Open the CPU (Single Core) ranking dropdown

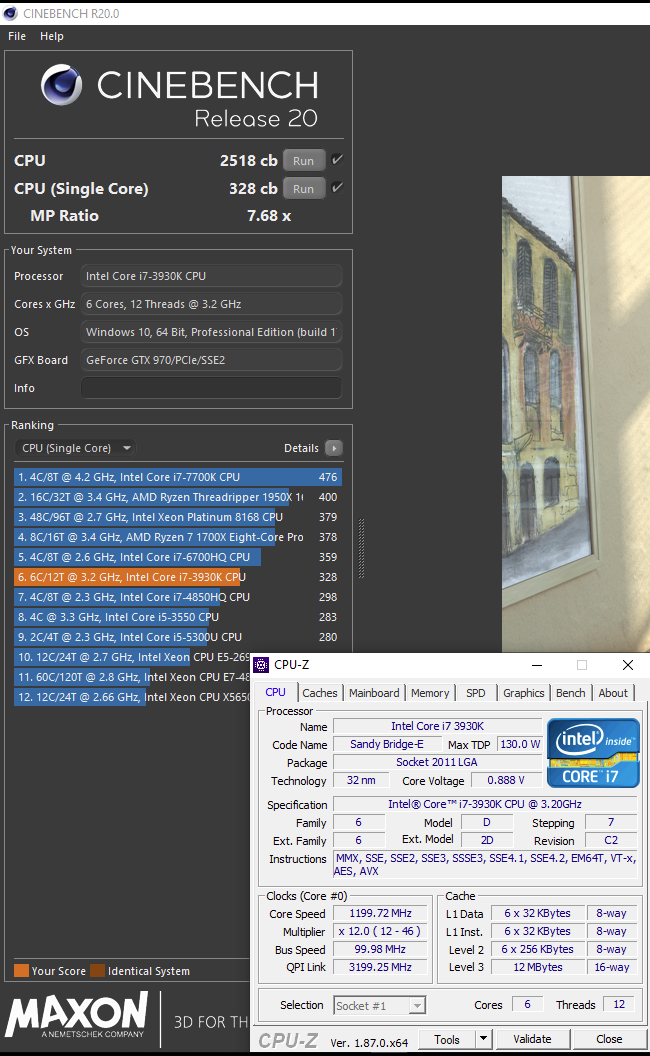point(75,448)
